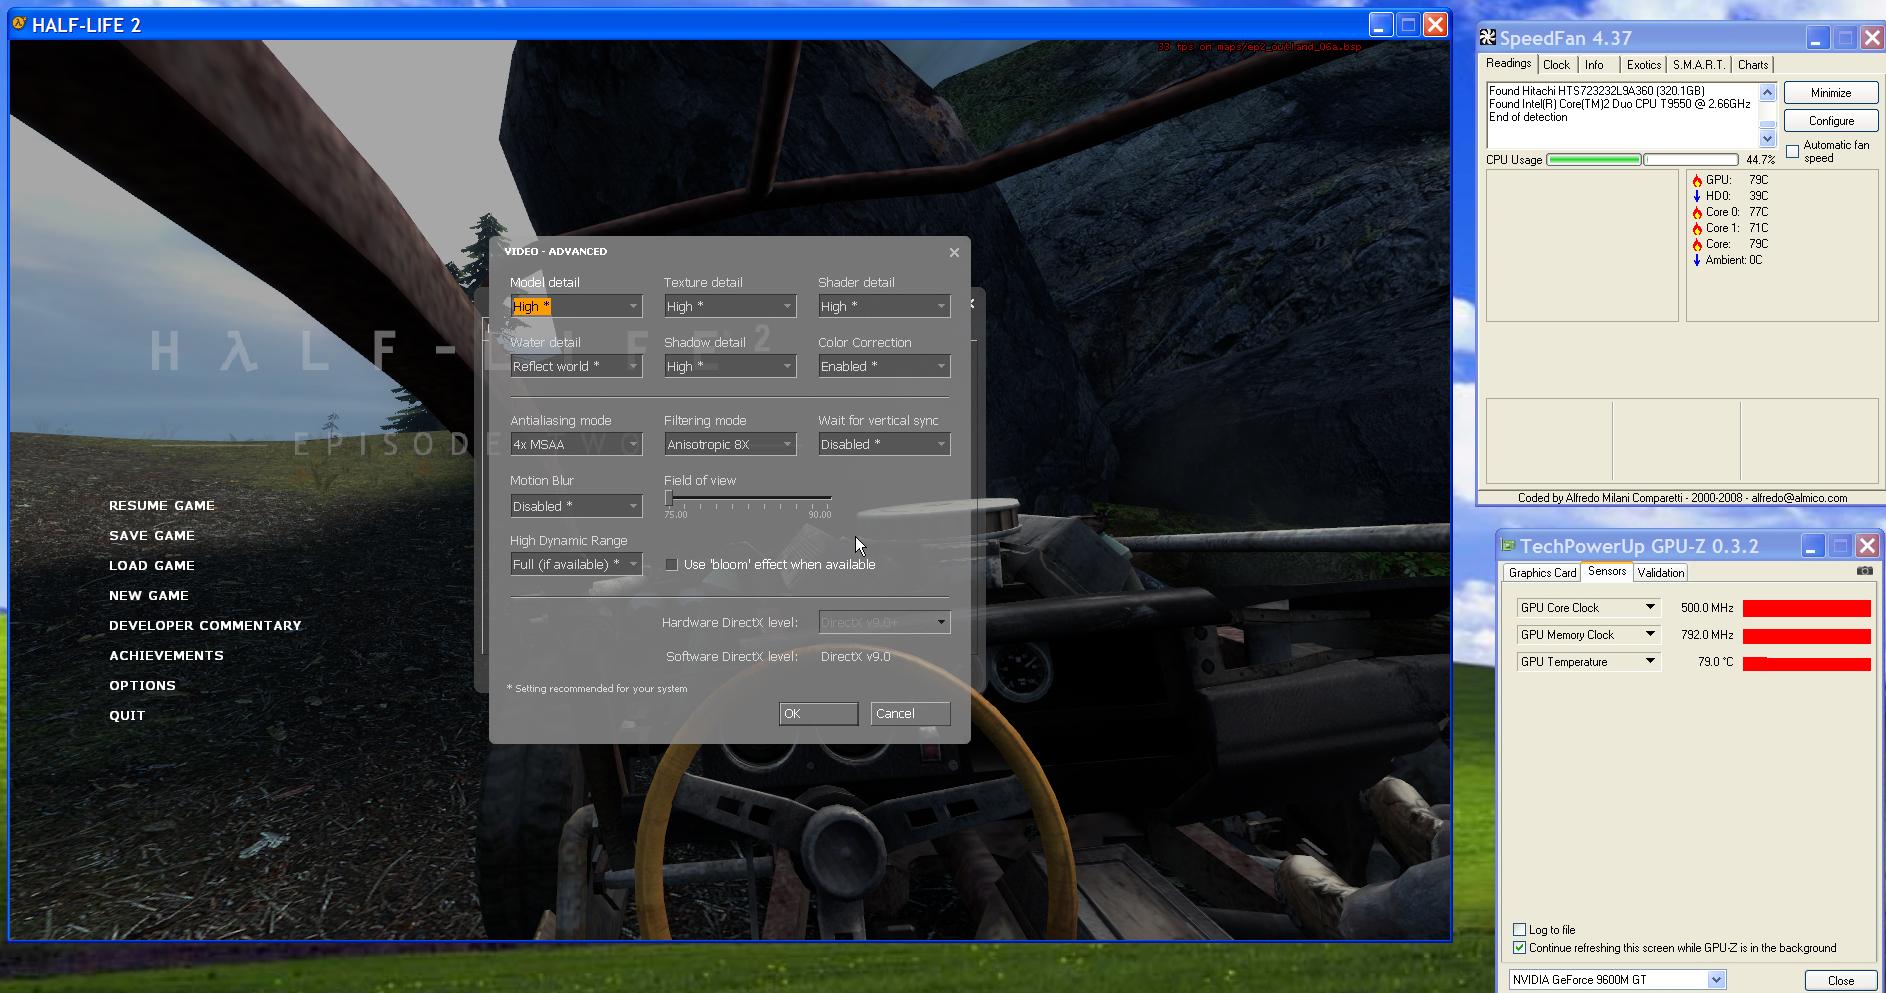Image resolution: width=1886 pixels, height=993 pixels.
Task: Click the GPU-Z title bar icon
Action: pyautogui.click(x=1508, y=546)
